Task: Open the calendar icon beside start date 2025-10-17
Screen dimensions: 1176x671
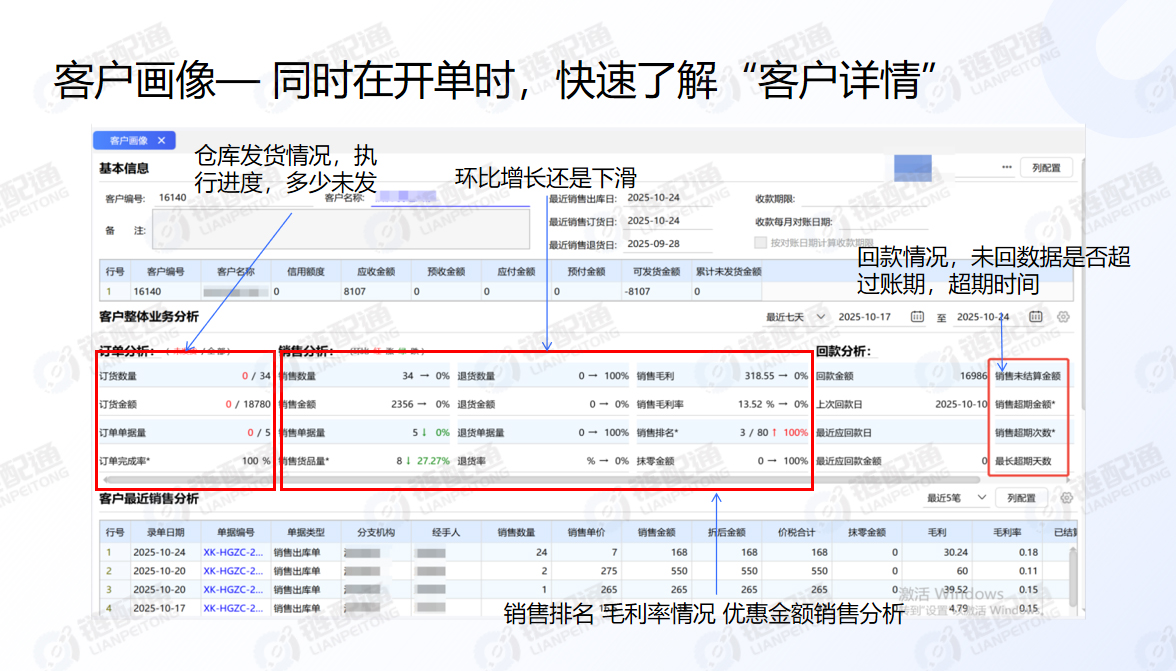Action: click(x=917, y=316)
